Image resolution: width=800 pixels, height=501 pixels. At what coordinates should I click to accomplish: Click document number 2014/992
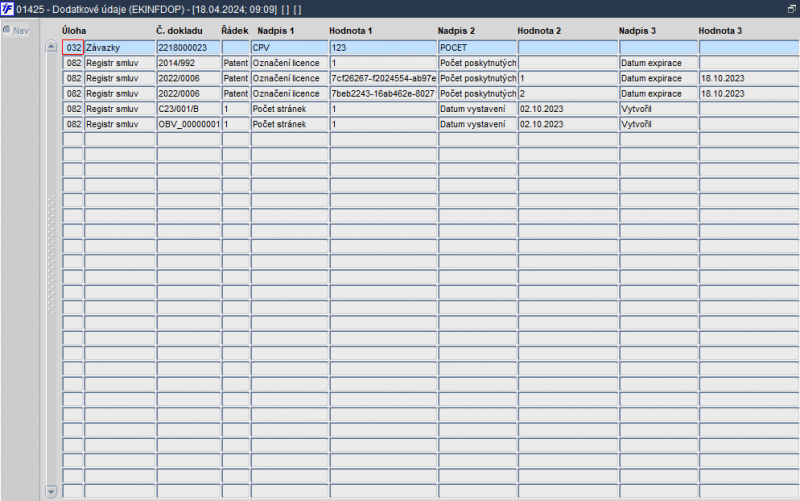pyautogui.click(x=188, y=63)
